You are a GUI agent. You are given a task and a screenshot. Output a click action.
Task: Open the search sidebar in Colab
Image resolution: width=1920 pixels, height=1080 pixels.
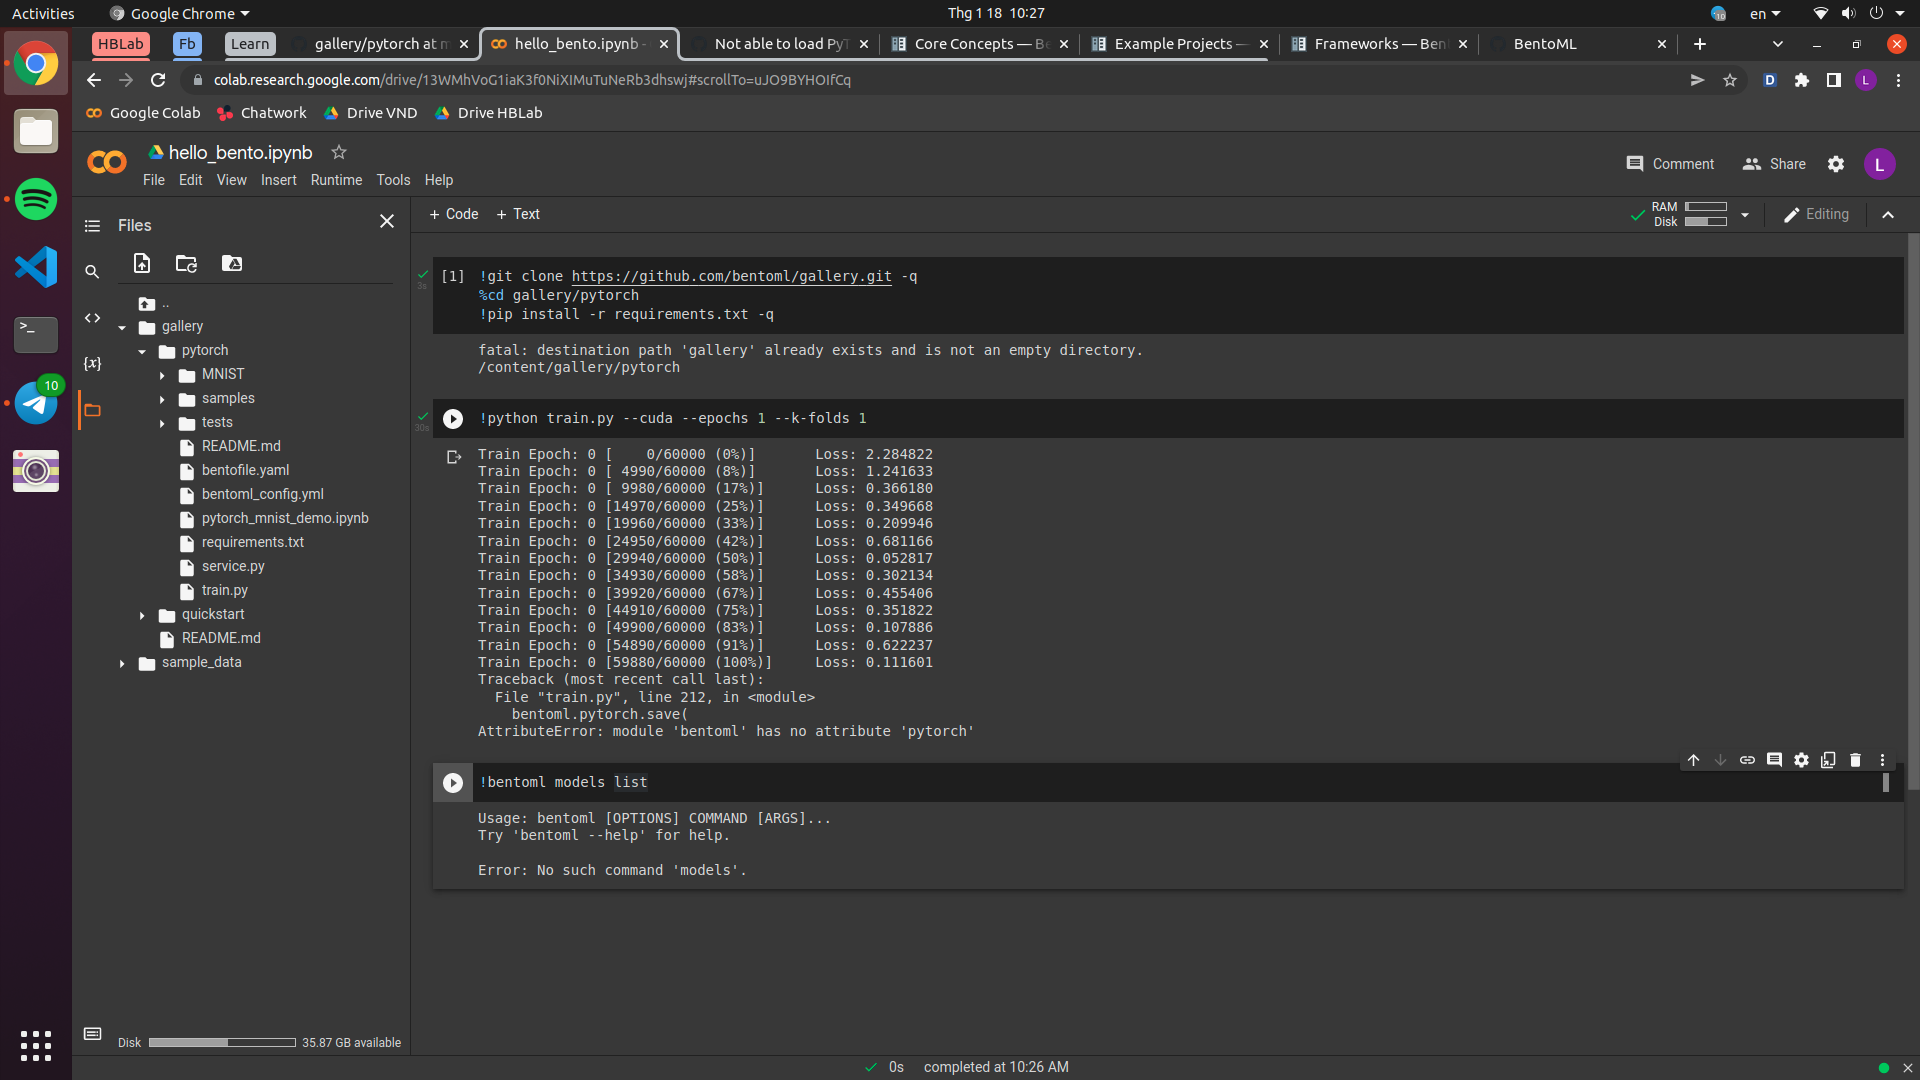92,271
